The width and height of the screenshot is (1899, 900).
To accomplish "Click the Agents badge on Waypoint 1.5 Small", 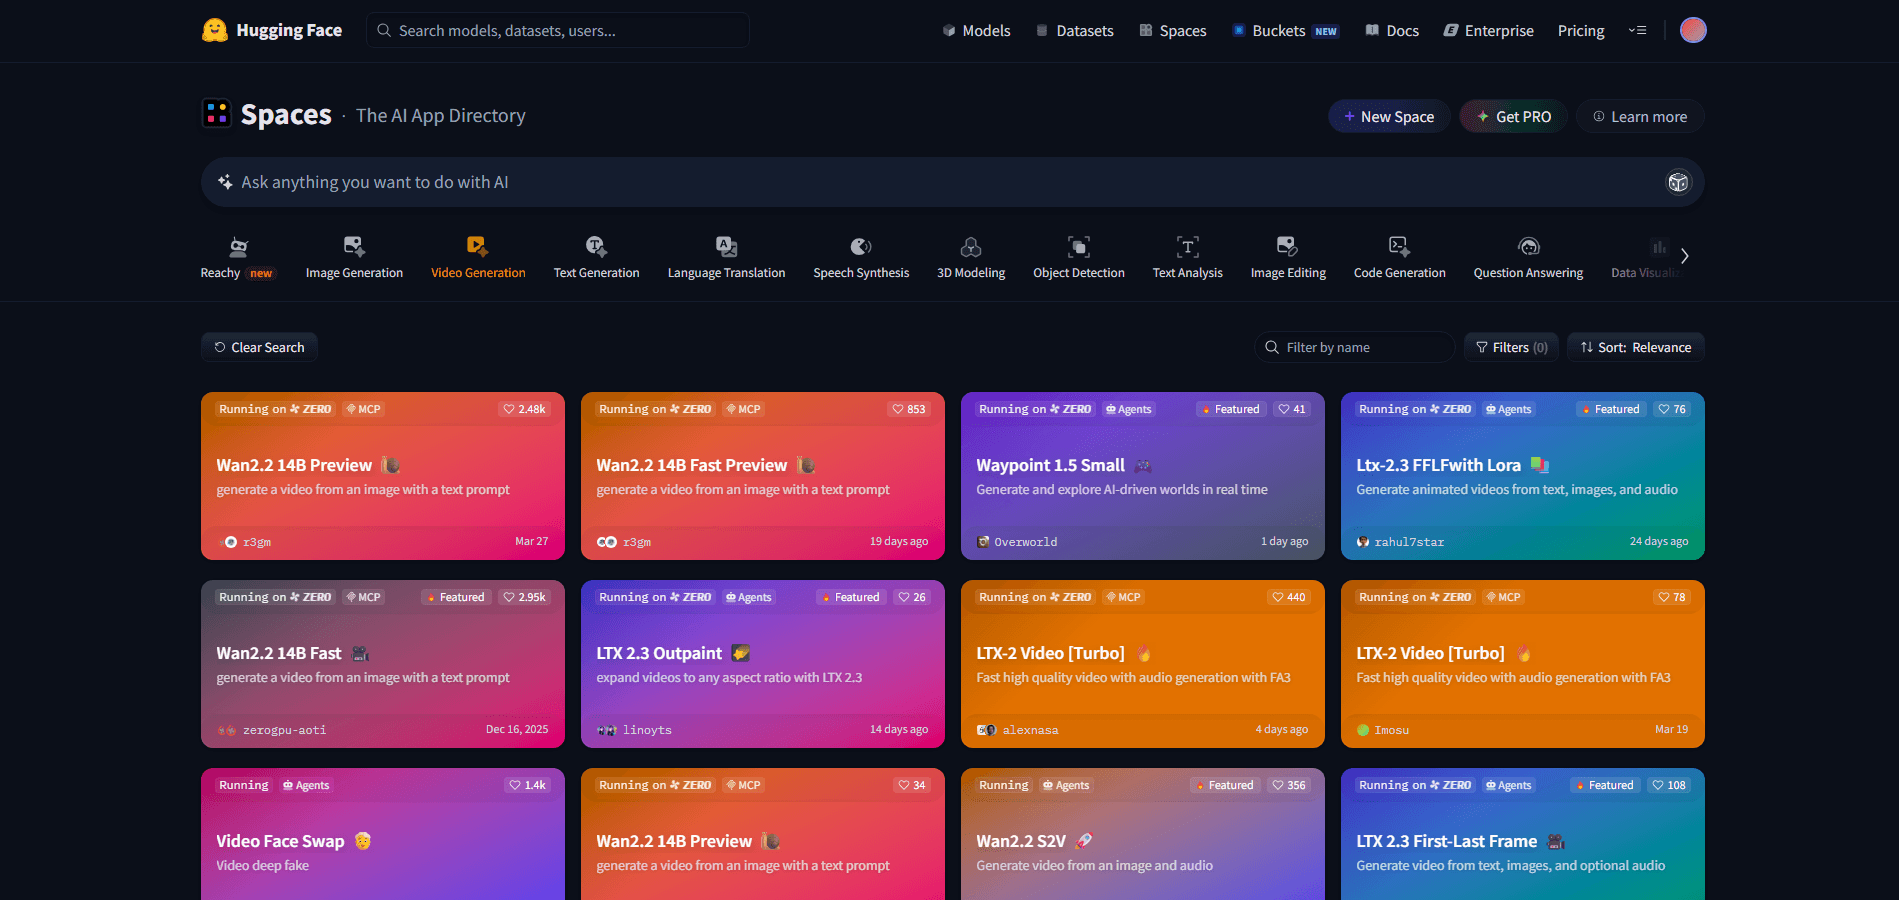I will pos(1128,409).
